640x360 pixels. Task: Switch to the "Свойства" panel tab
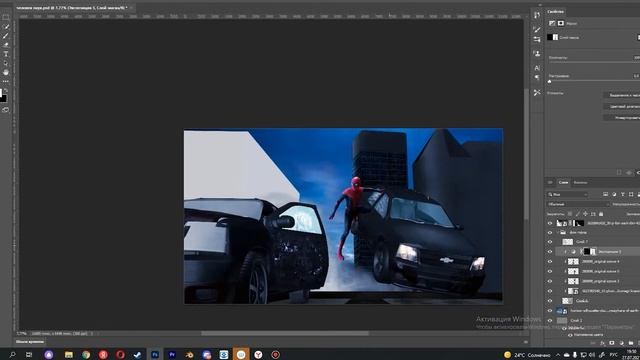(x=556, y=11)
